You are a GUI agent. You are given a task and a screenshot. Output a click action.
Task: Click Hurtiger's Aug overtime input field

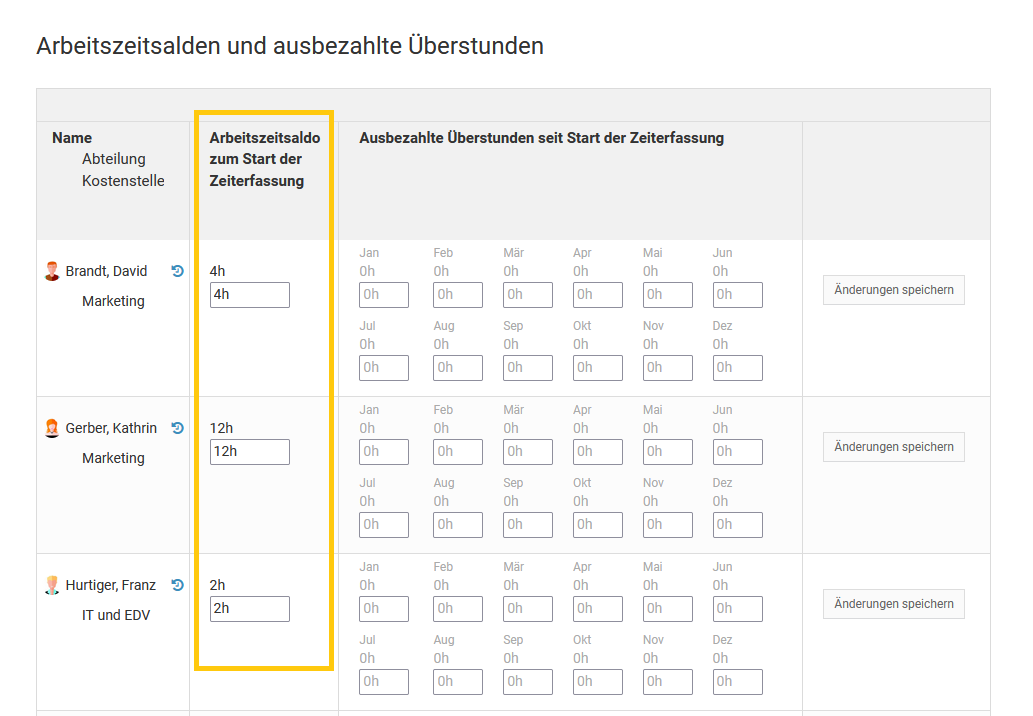[457, 682]
